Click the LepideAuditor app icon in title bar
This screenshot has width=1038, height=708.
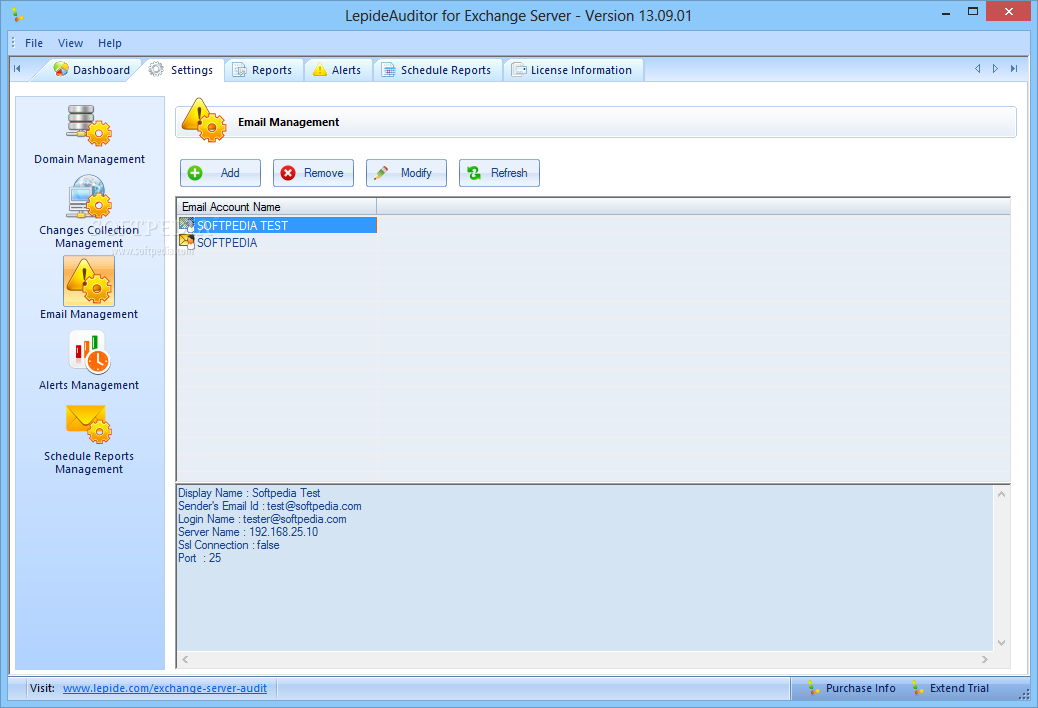tap(18, 15)
